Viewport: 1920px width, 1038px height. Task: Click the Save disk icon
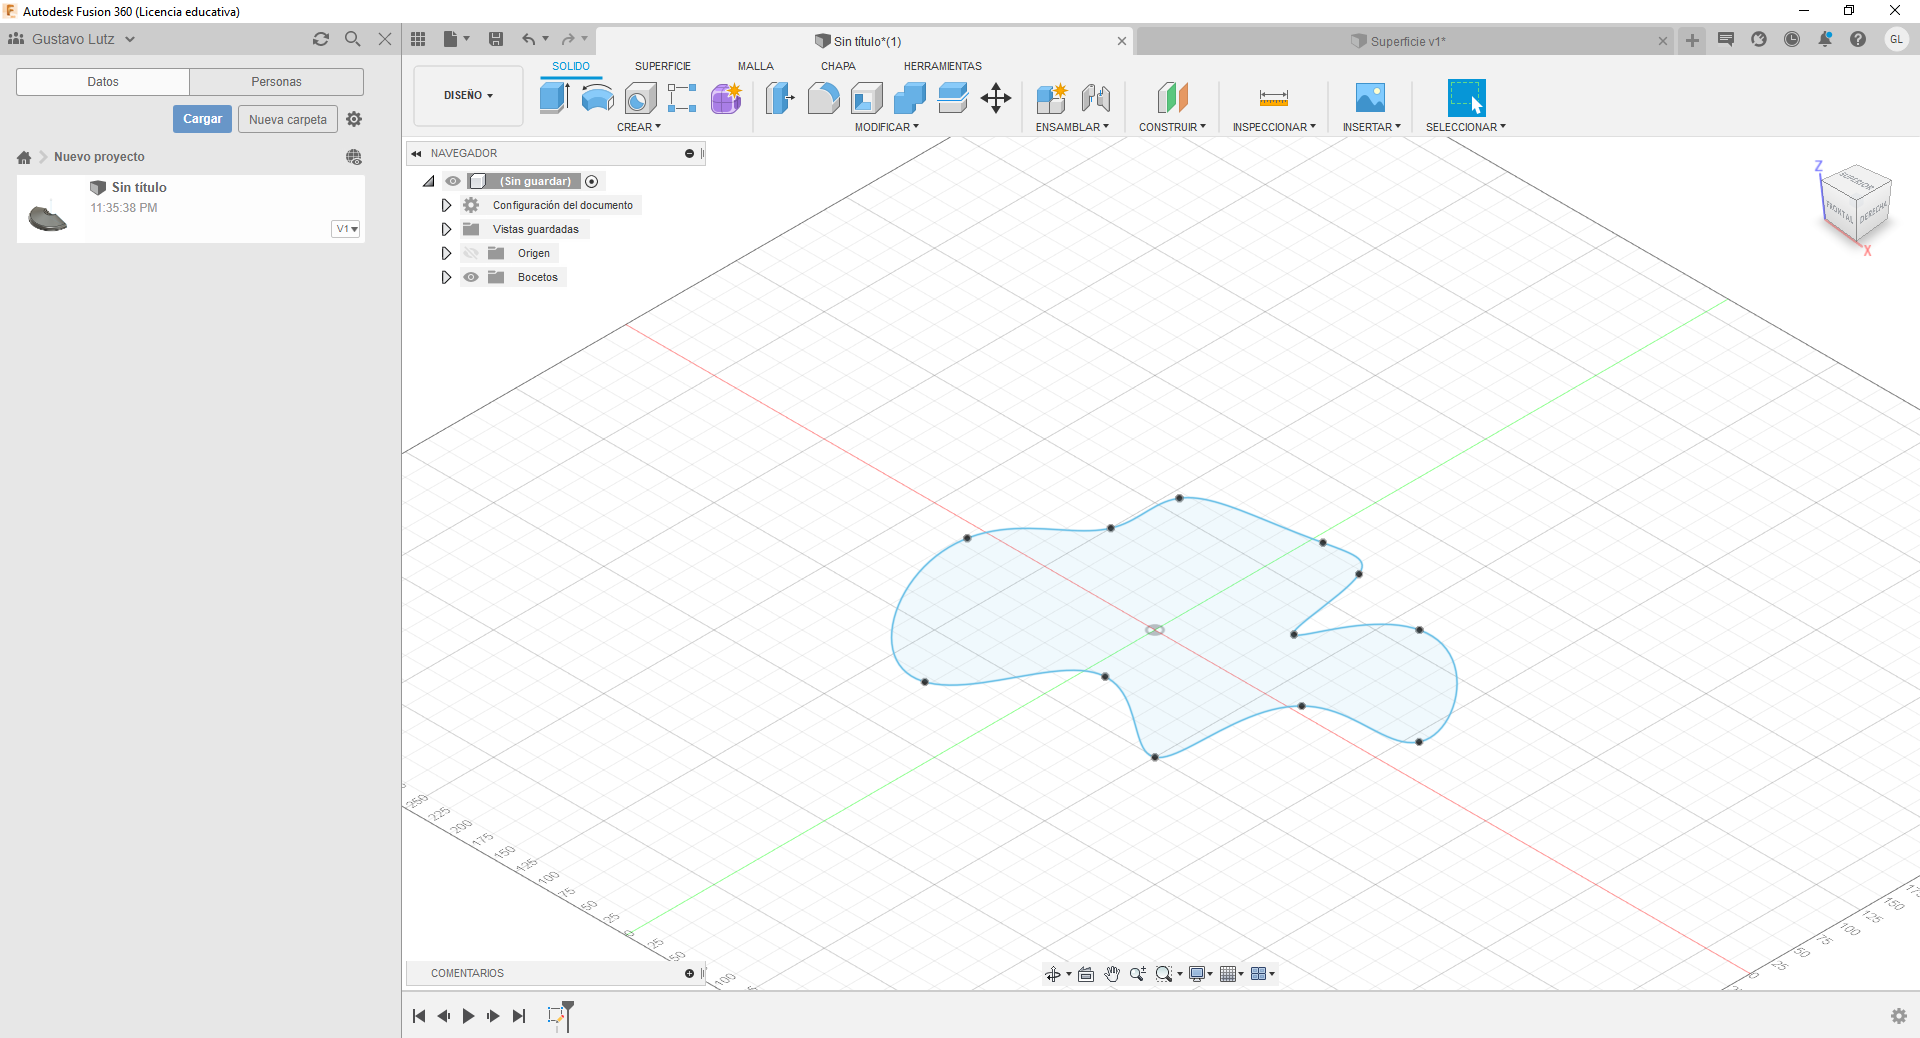click(496, 39)
